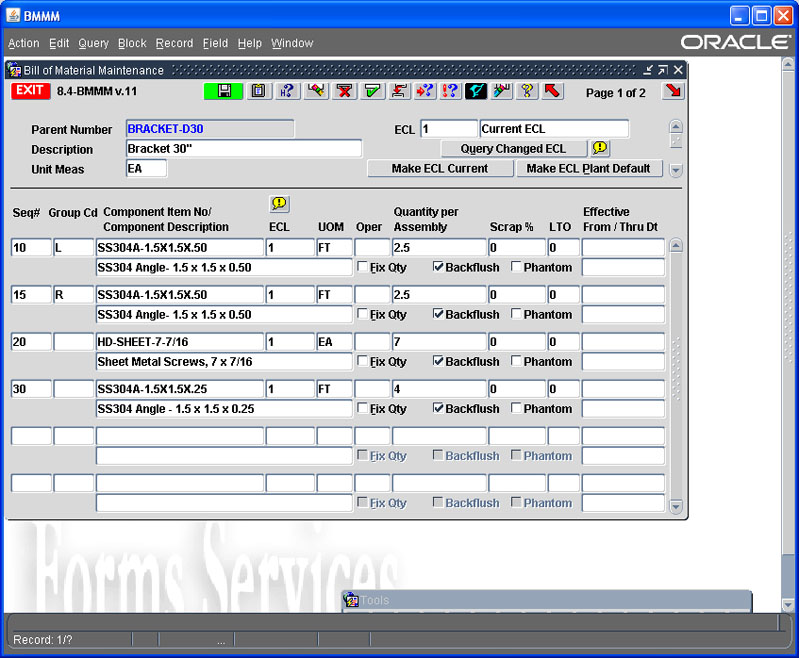
Task: Click the yellow bubble icon beside Query Changed ECL
Action: click(600, 148)
